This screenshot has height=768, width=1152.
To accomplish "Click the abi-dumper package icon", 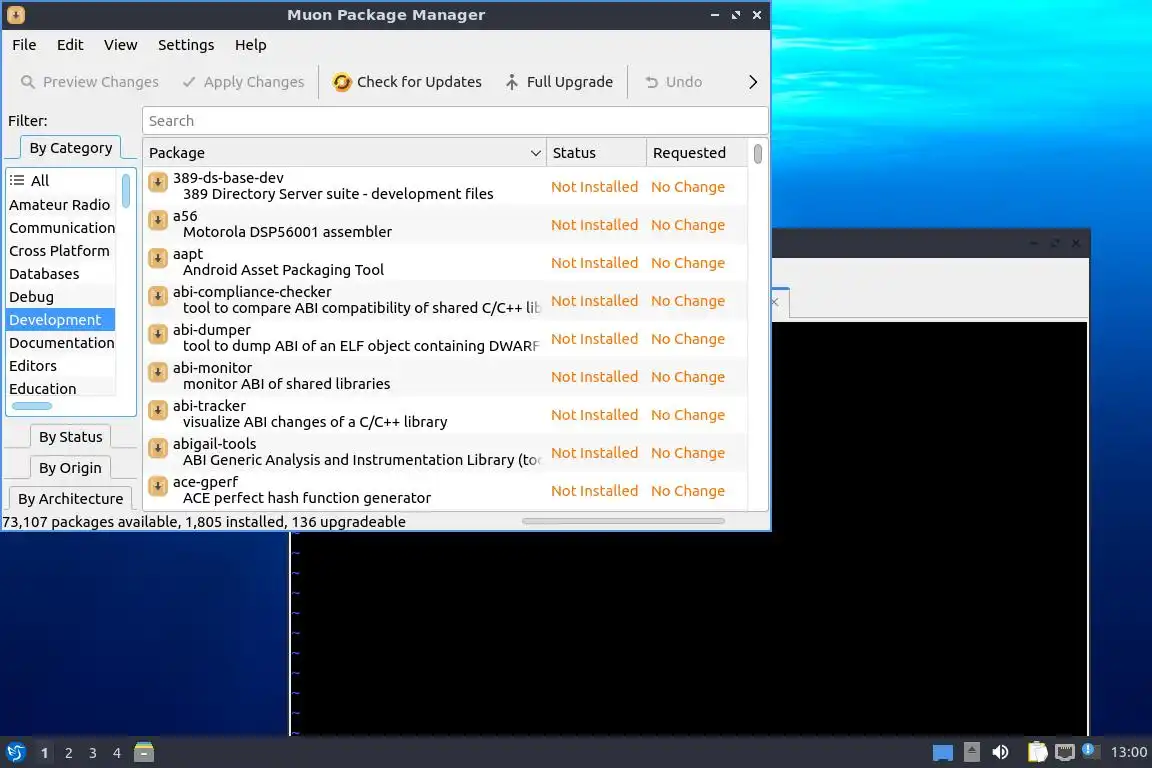I will pyautogui.click(x=158, y=334).
